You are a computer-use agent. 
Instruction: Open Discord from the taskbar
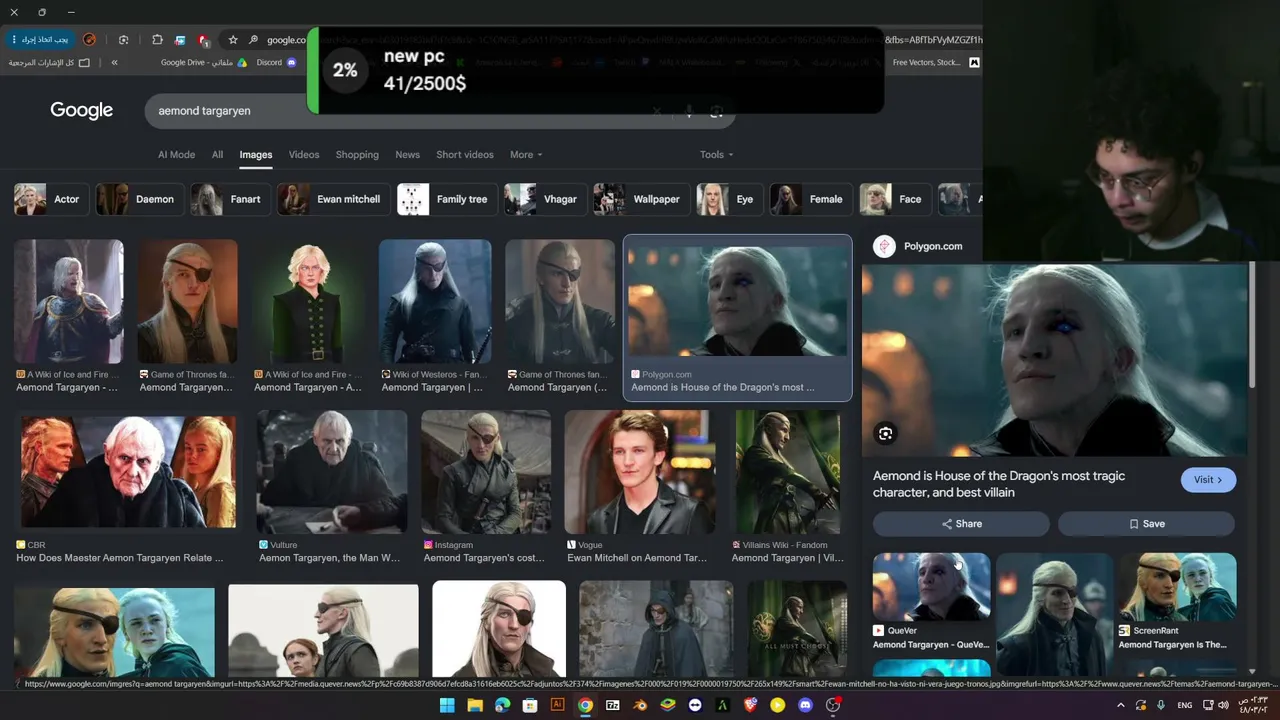[805, 705]
